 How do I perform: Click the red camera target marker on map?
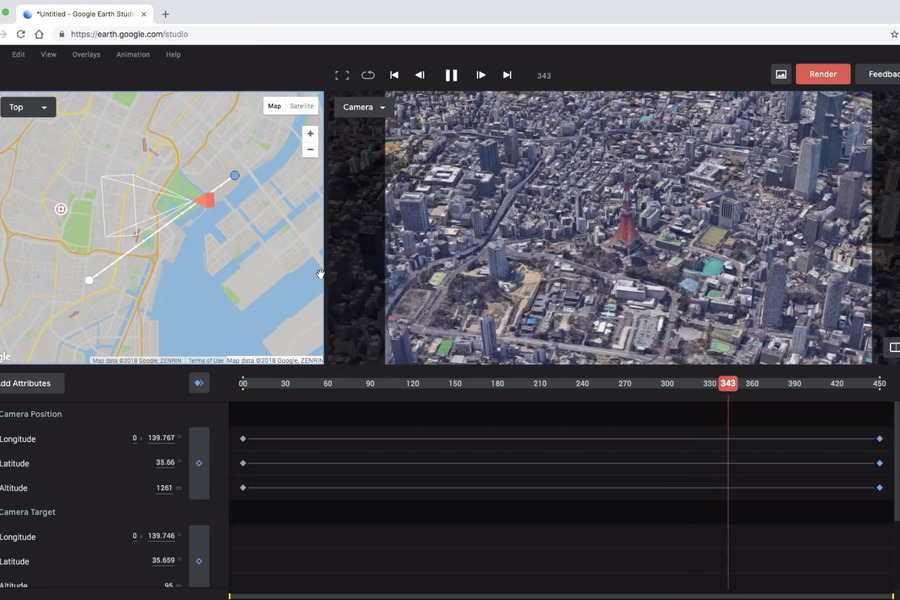click(60, 209)
